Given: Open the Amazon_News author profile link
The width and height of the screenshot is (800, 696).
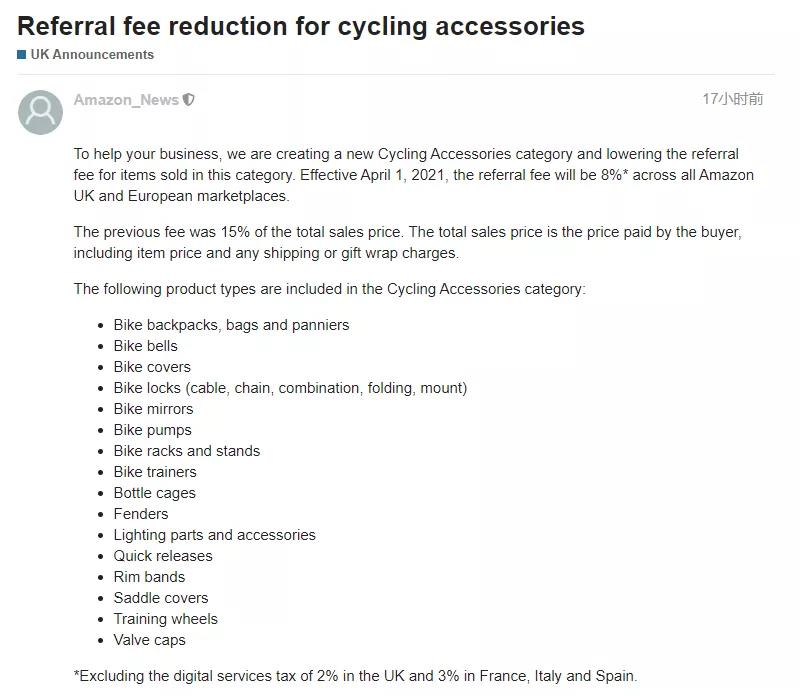Looking at the screenshot, I should pos(126,100).
